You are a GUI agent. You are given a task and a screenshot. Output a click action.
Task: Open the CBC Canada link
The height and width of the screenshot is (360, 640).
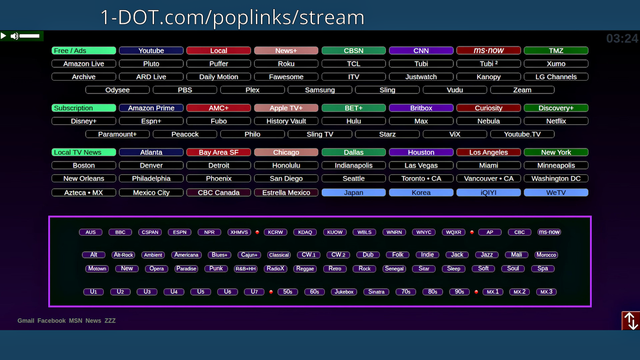point(218,193)
